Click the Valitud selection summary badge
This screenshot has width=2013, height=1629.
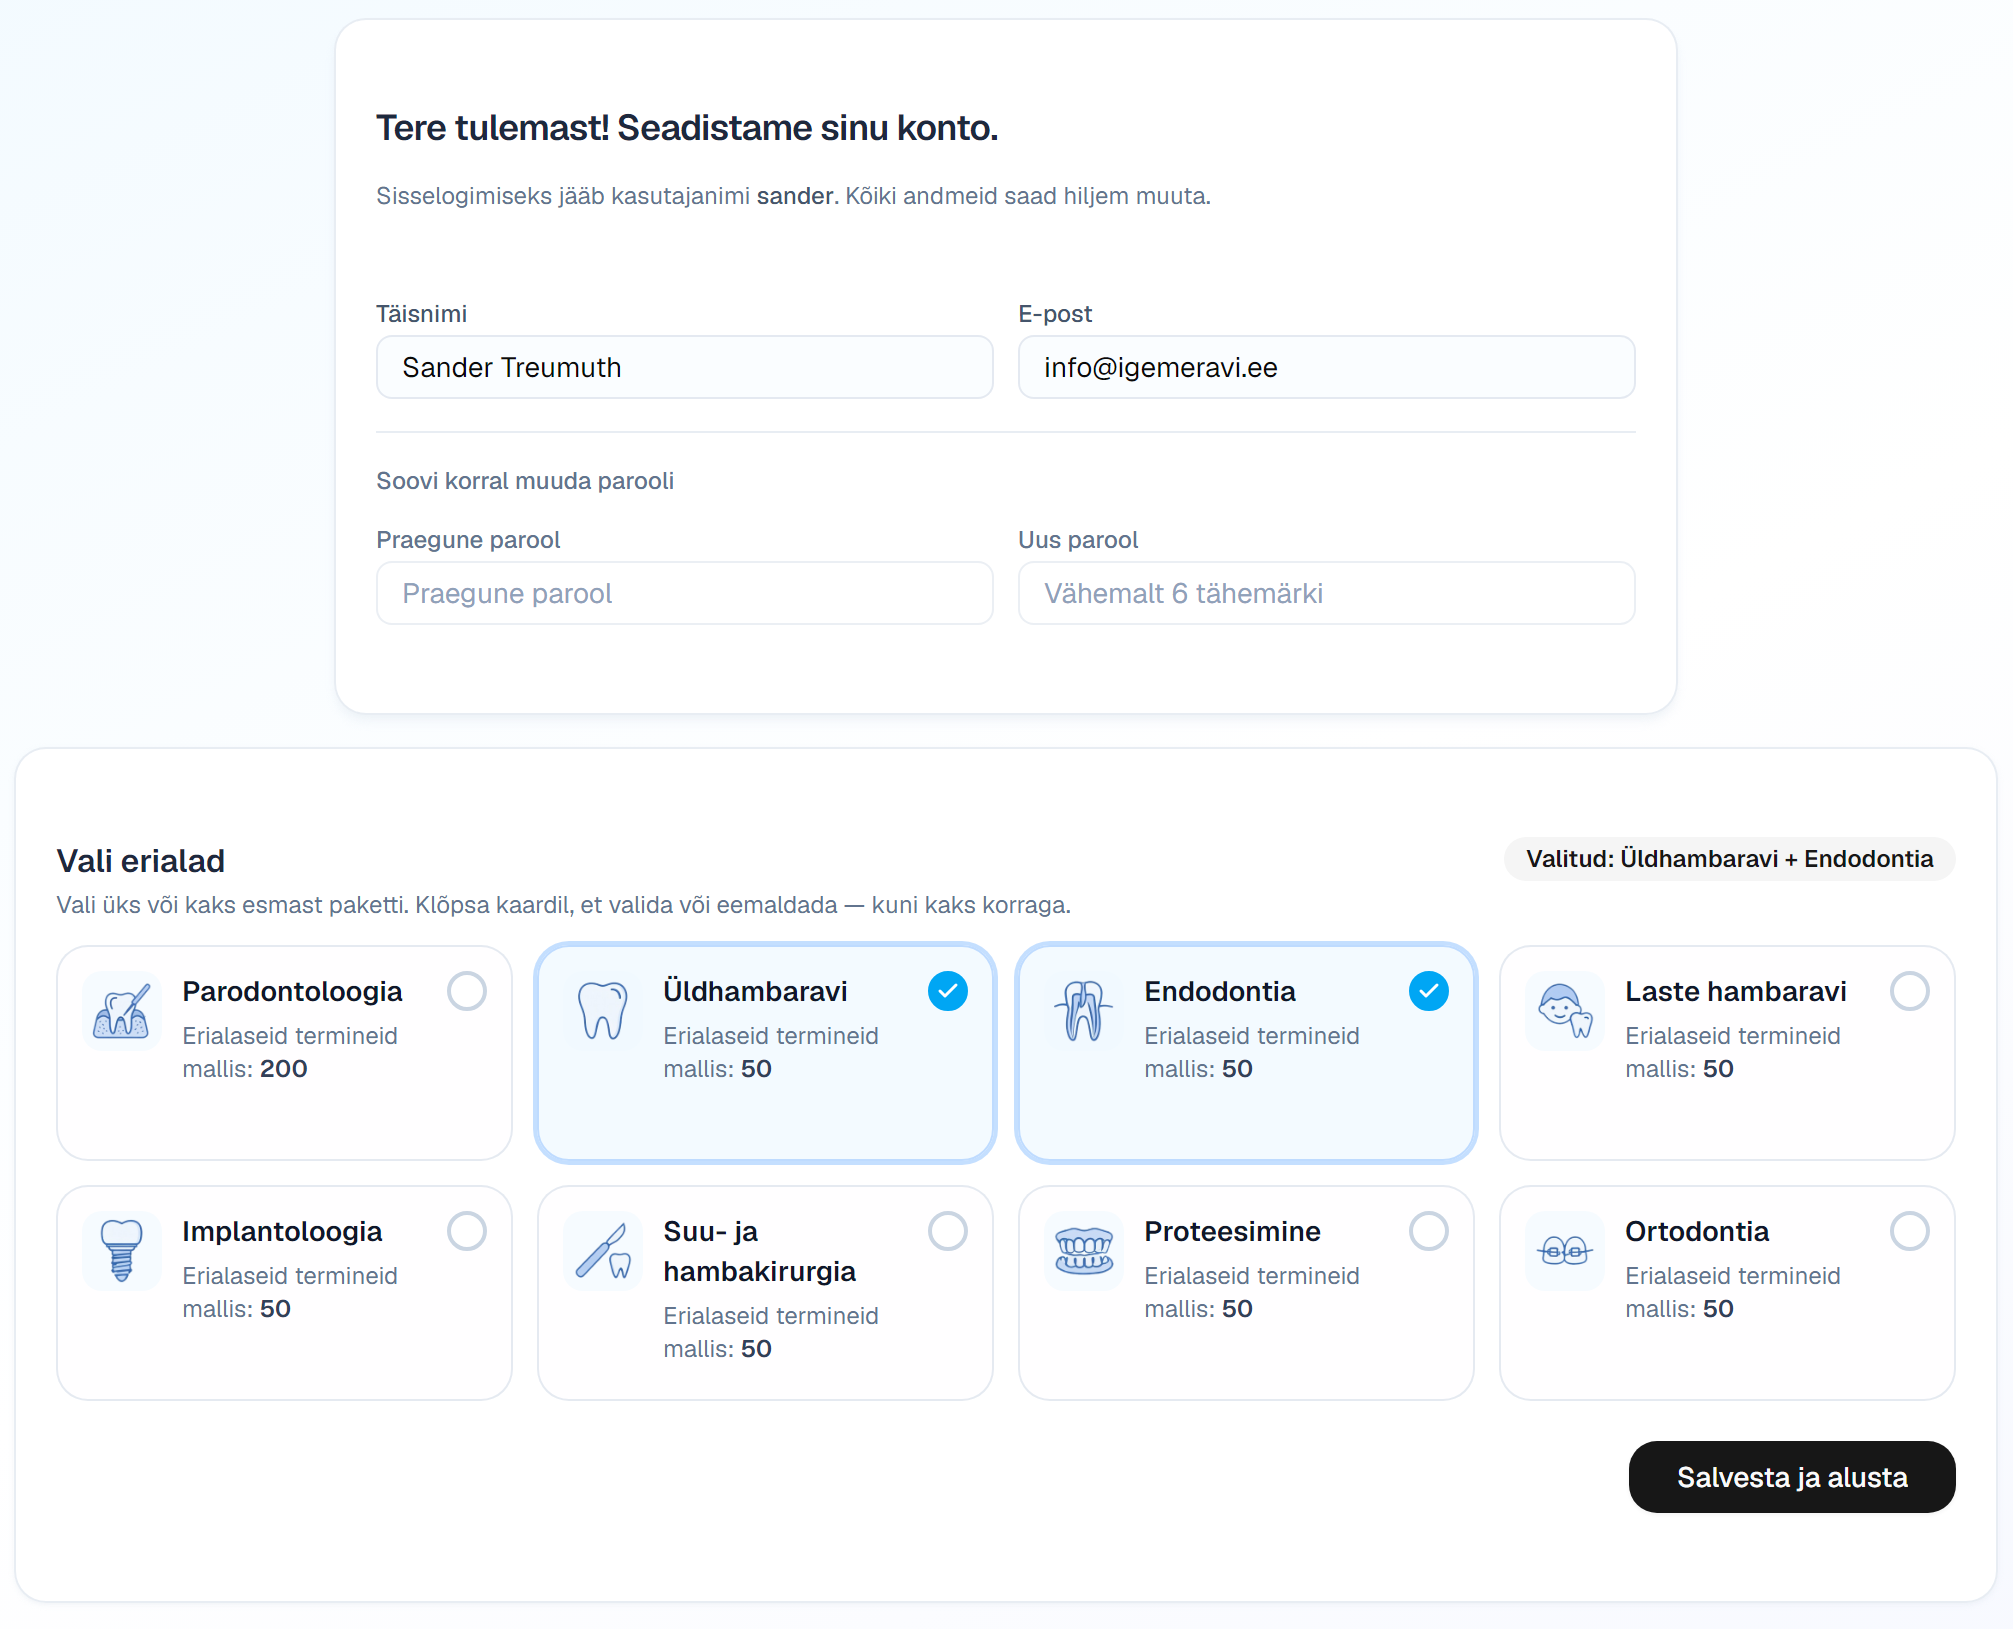pos(1729,859)
